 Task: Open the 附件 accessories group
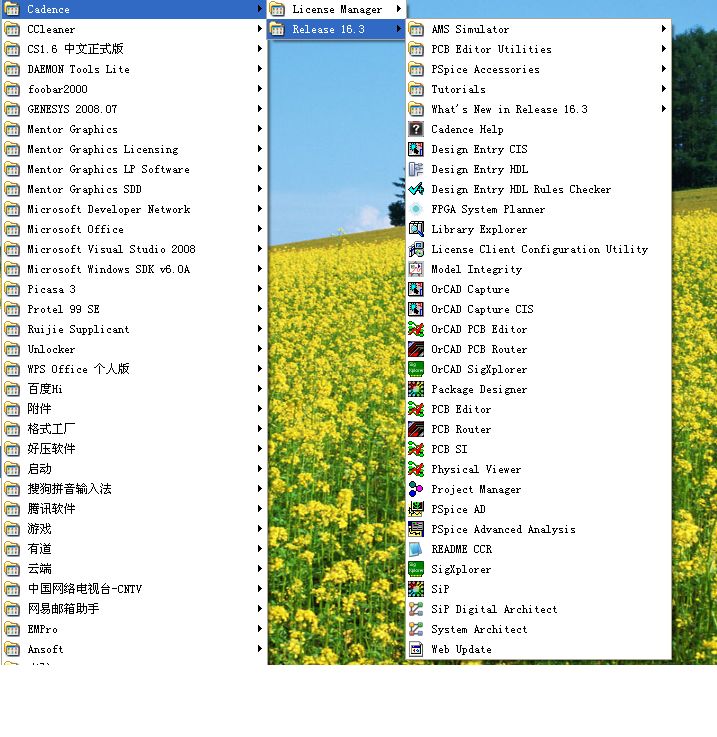click(134, 409)
